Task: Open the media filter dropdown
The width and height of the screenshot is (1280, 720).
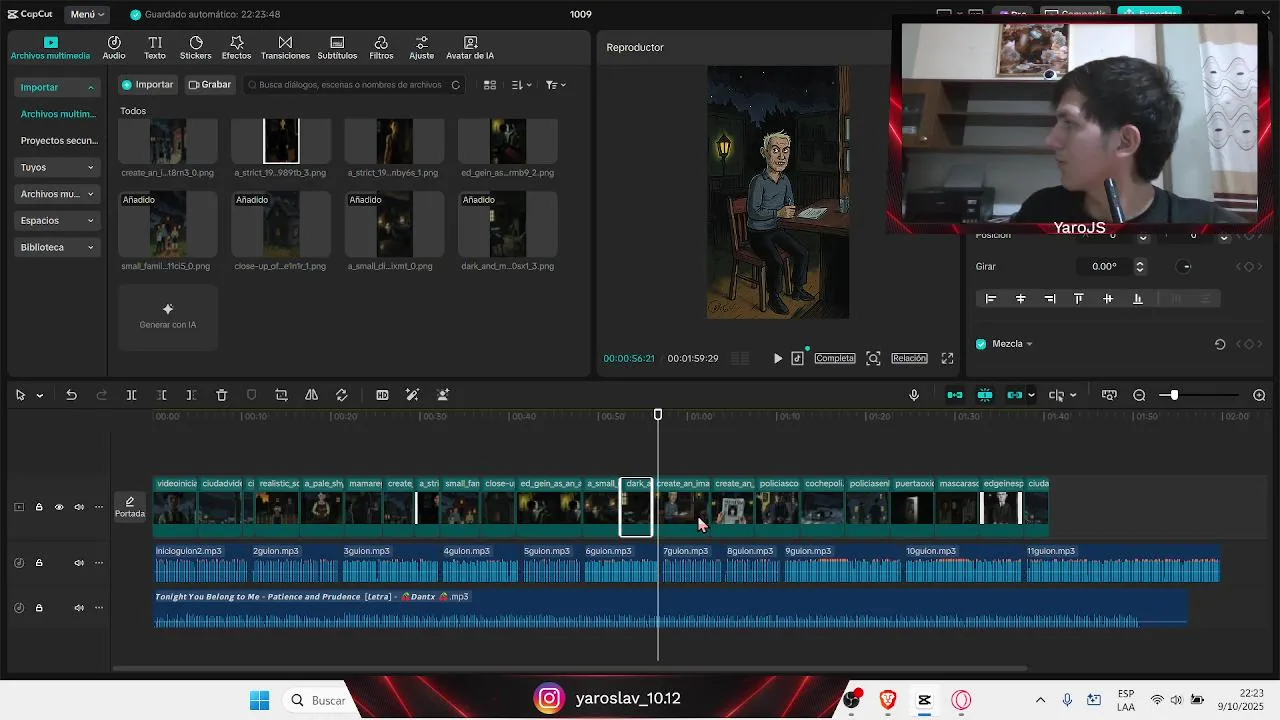Action: pos(556,85)
